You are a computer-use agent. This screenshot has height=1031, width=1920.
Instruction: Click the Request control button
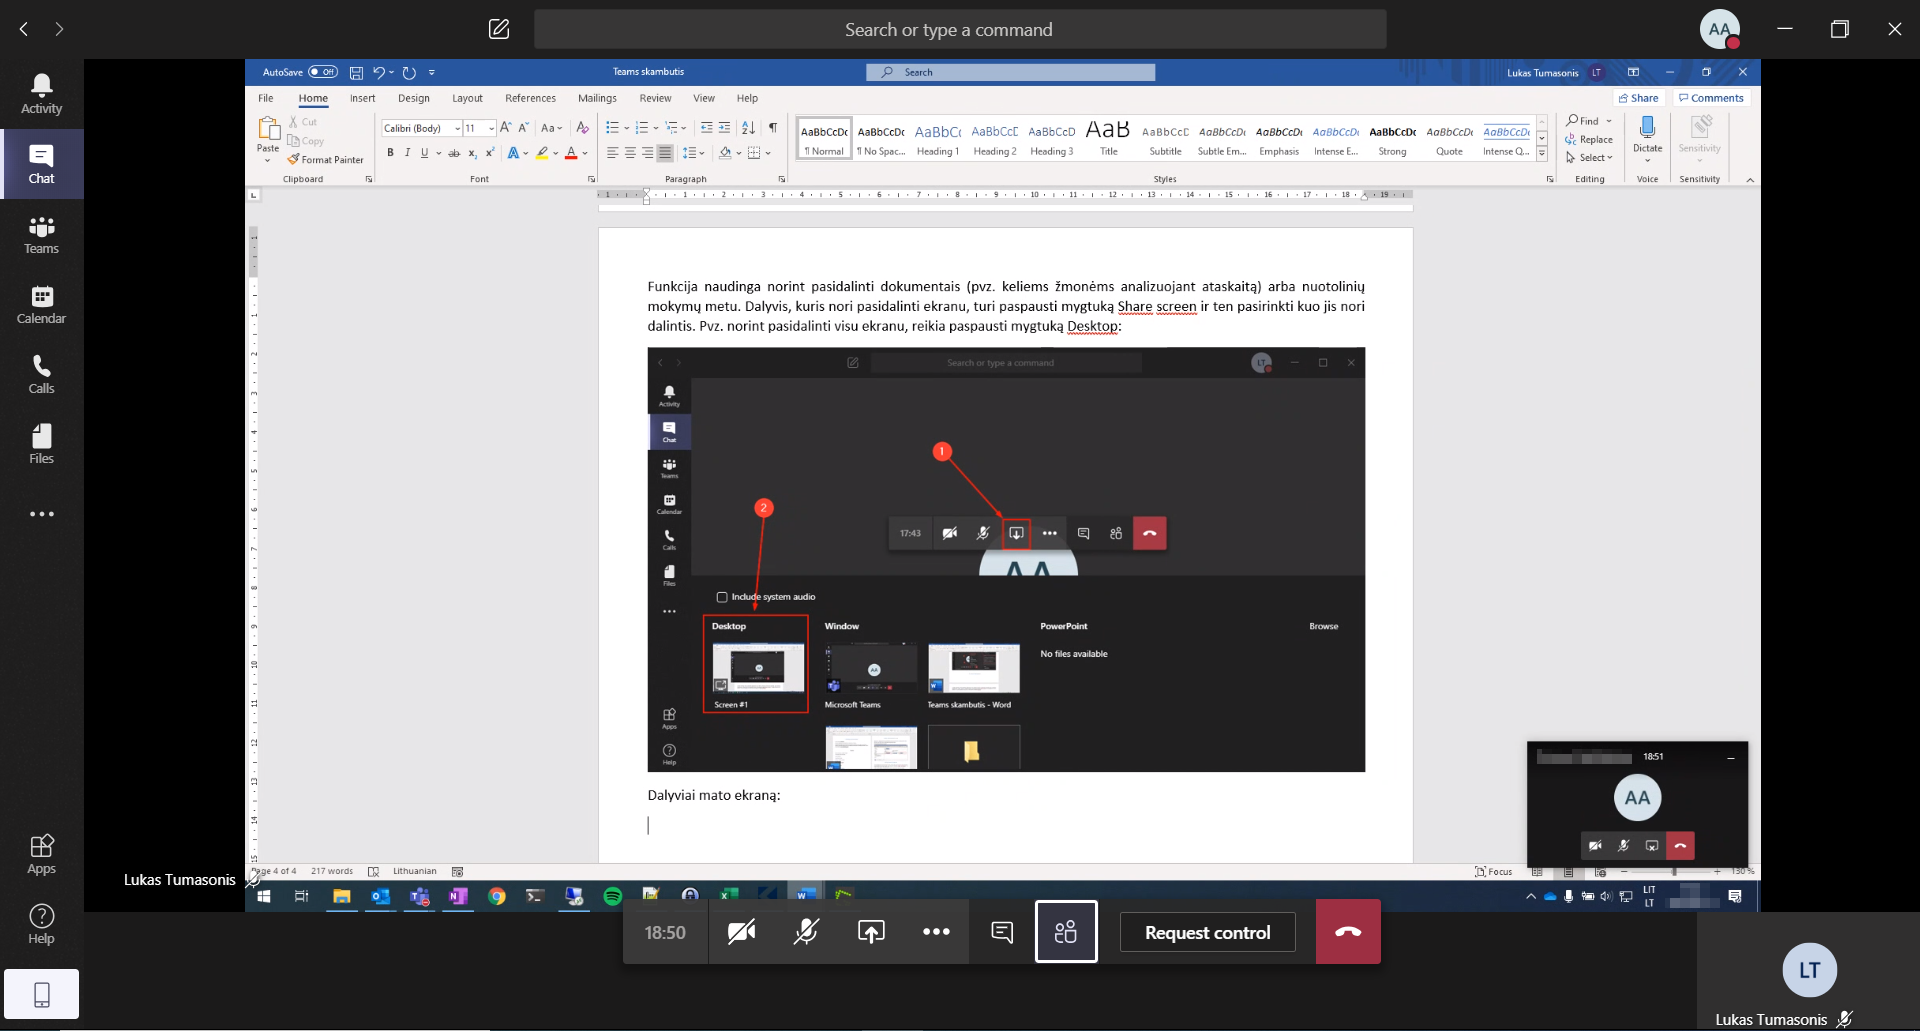(x=1207, y=932)
